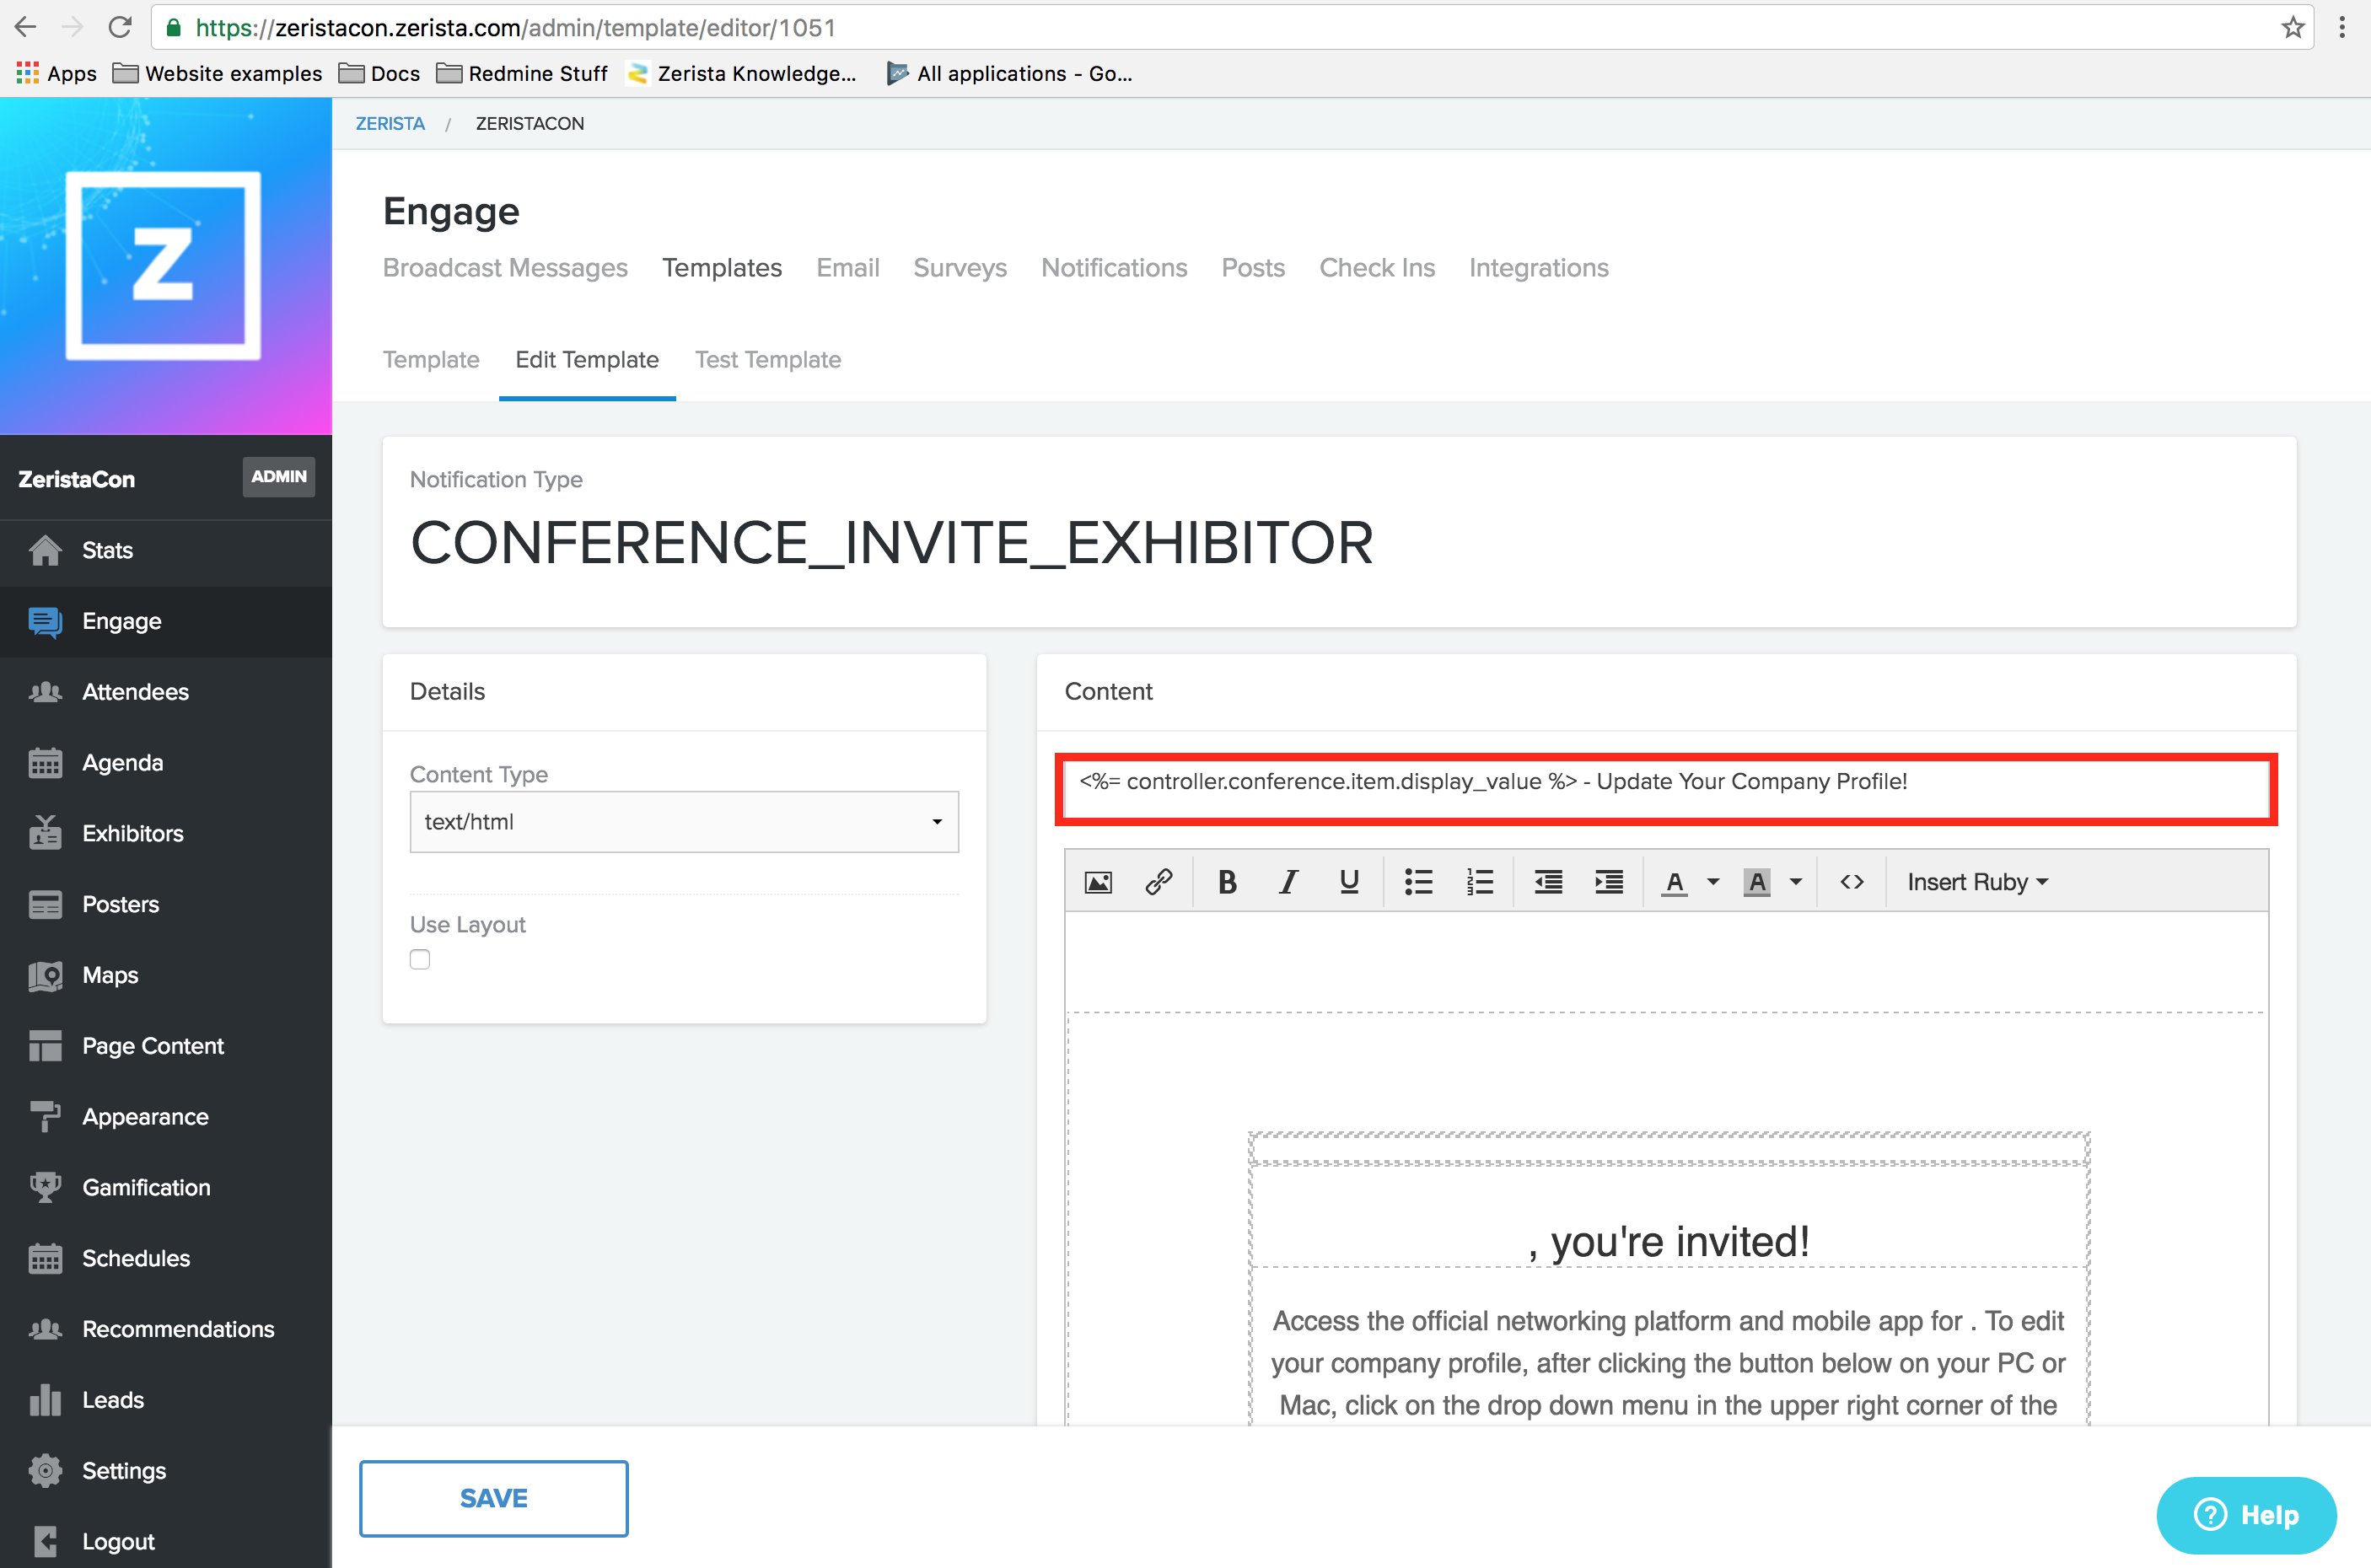Viewport: 2371px width, 1568px height.
Task: Open the Redmine Stuff bookmark folder
Action: pos(522,73)
